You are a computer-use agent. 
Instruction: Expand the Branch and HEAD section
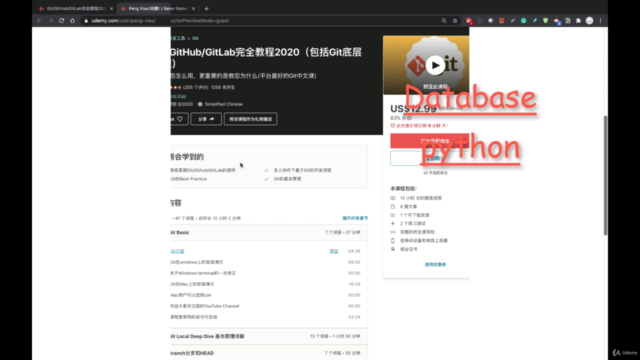click(269, 353)
